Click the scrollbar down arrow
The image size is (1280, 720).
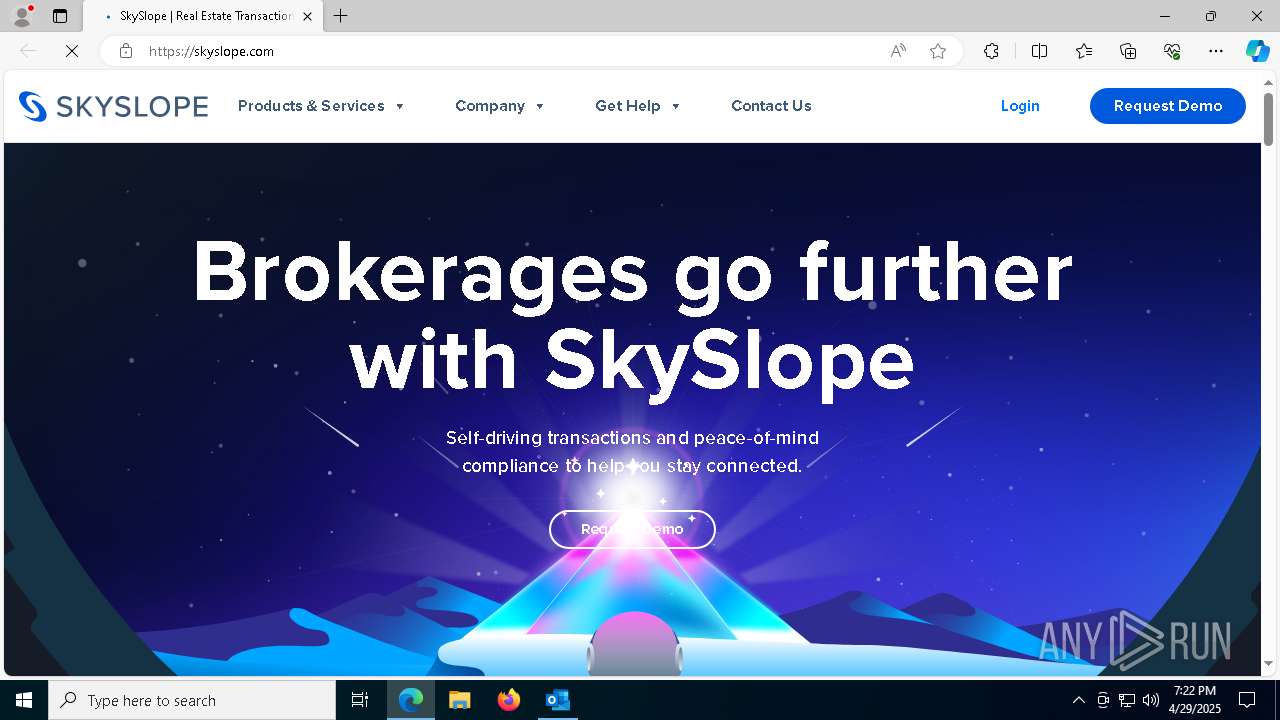click(x=1268, y=664)
